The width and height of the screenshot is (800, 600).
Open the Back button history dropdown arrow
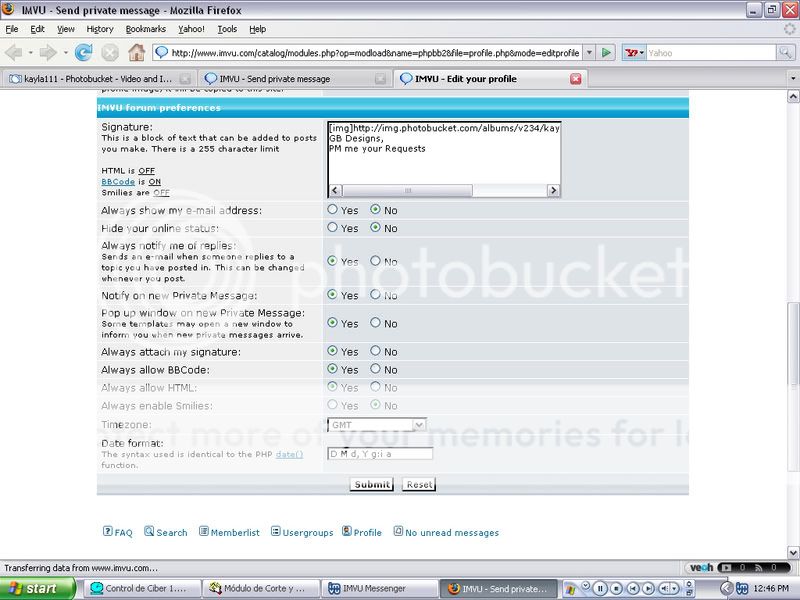click(31, 53)
